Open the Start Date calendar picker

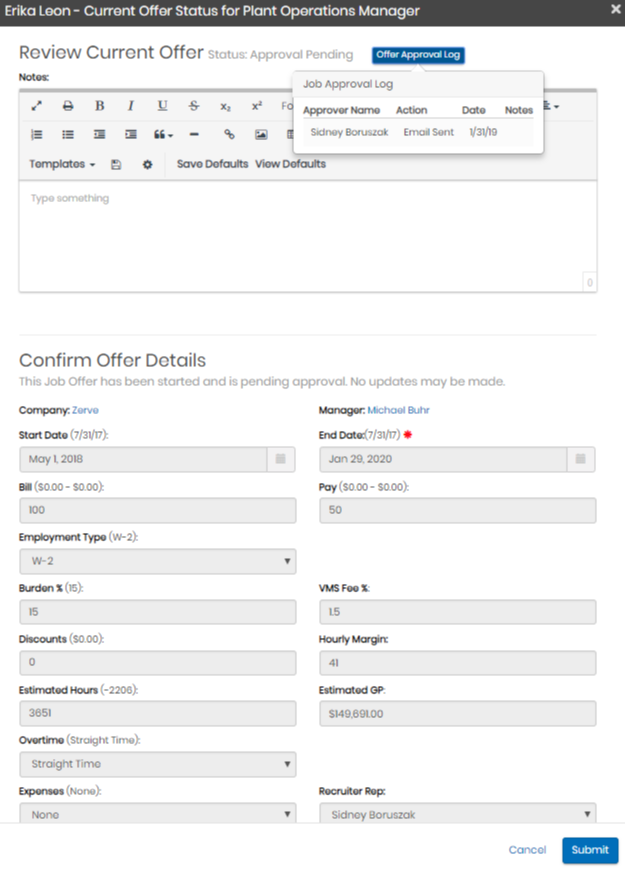pos(281,459)
